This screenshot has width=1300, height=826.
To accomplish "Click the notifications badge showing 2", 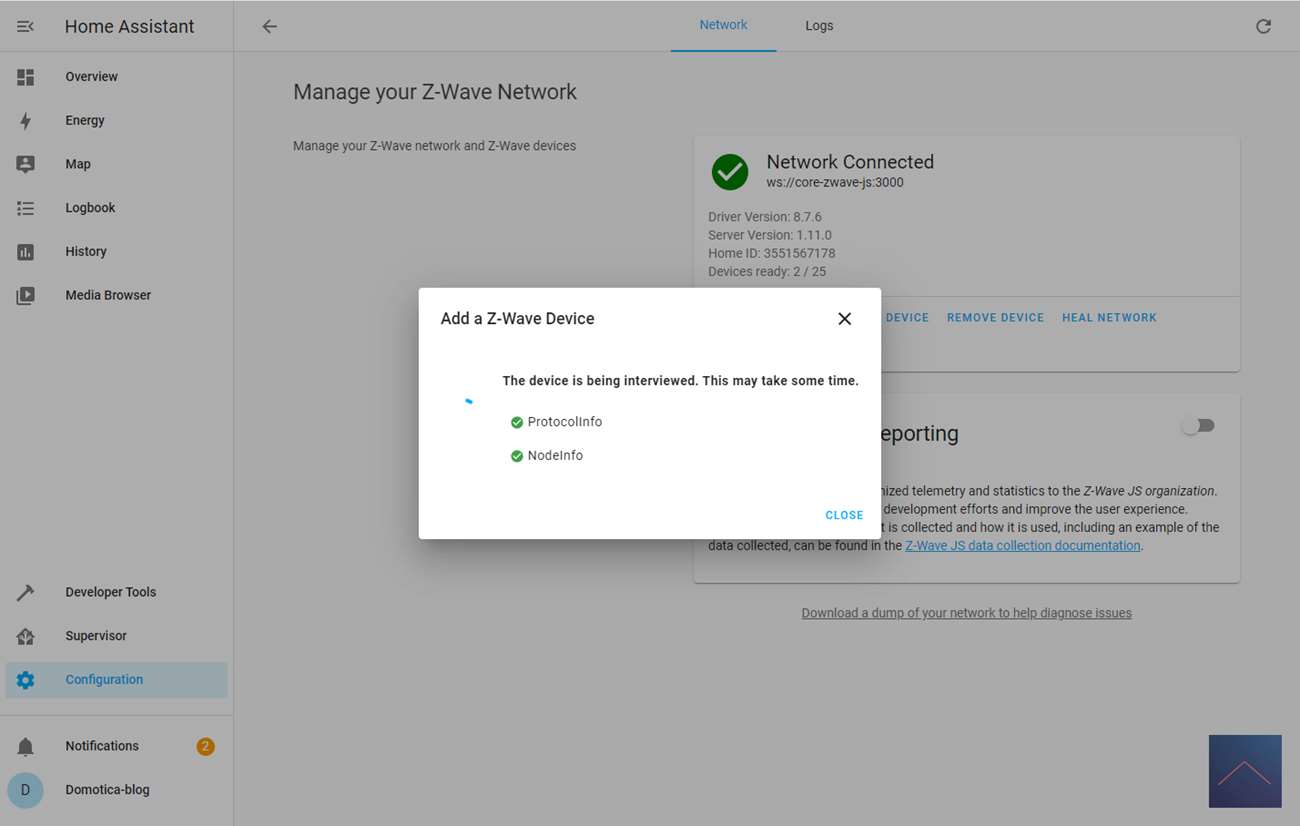I will click(x=205, y=747).
